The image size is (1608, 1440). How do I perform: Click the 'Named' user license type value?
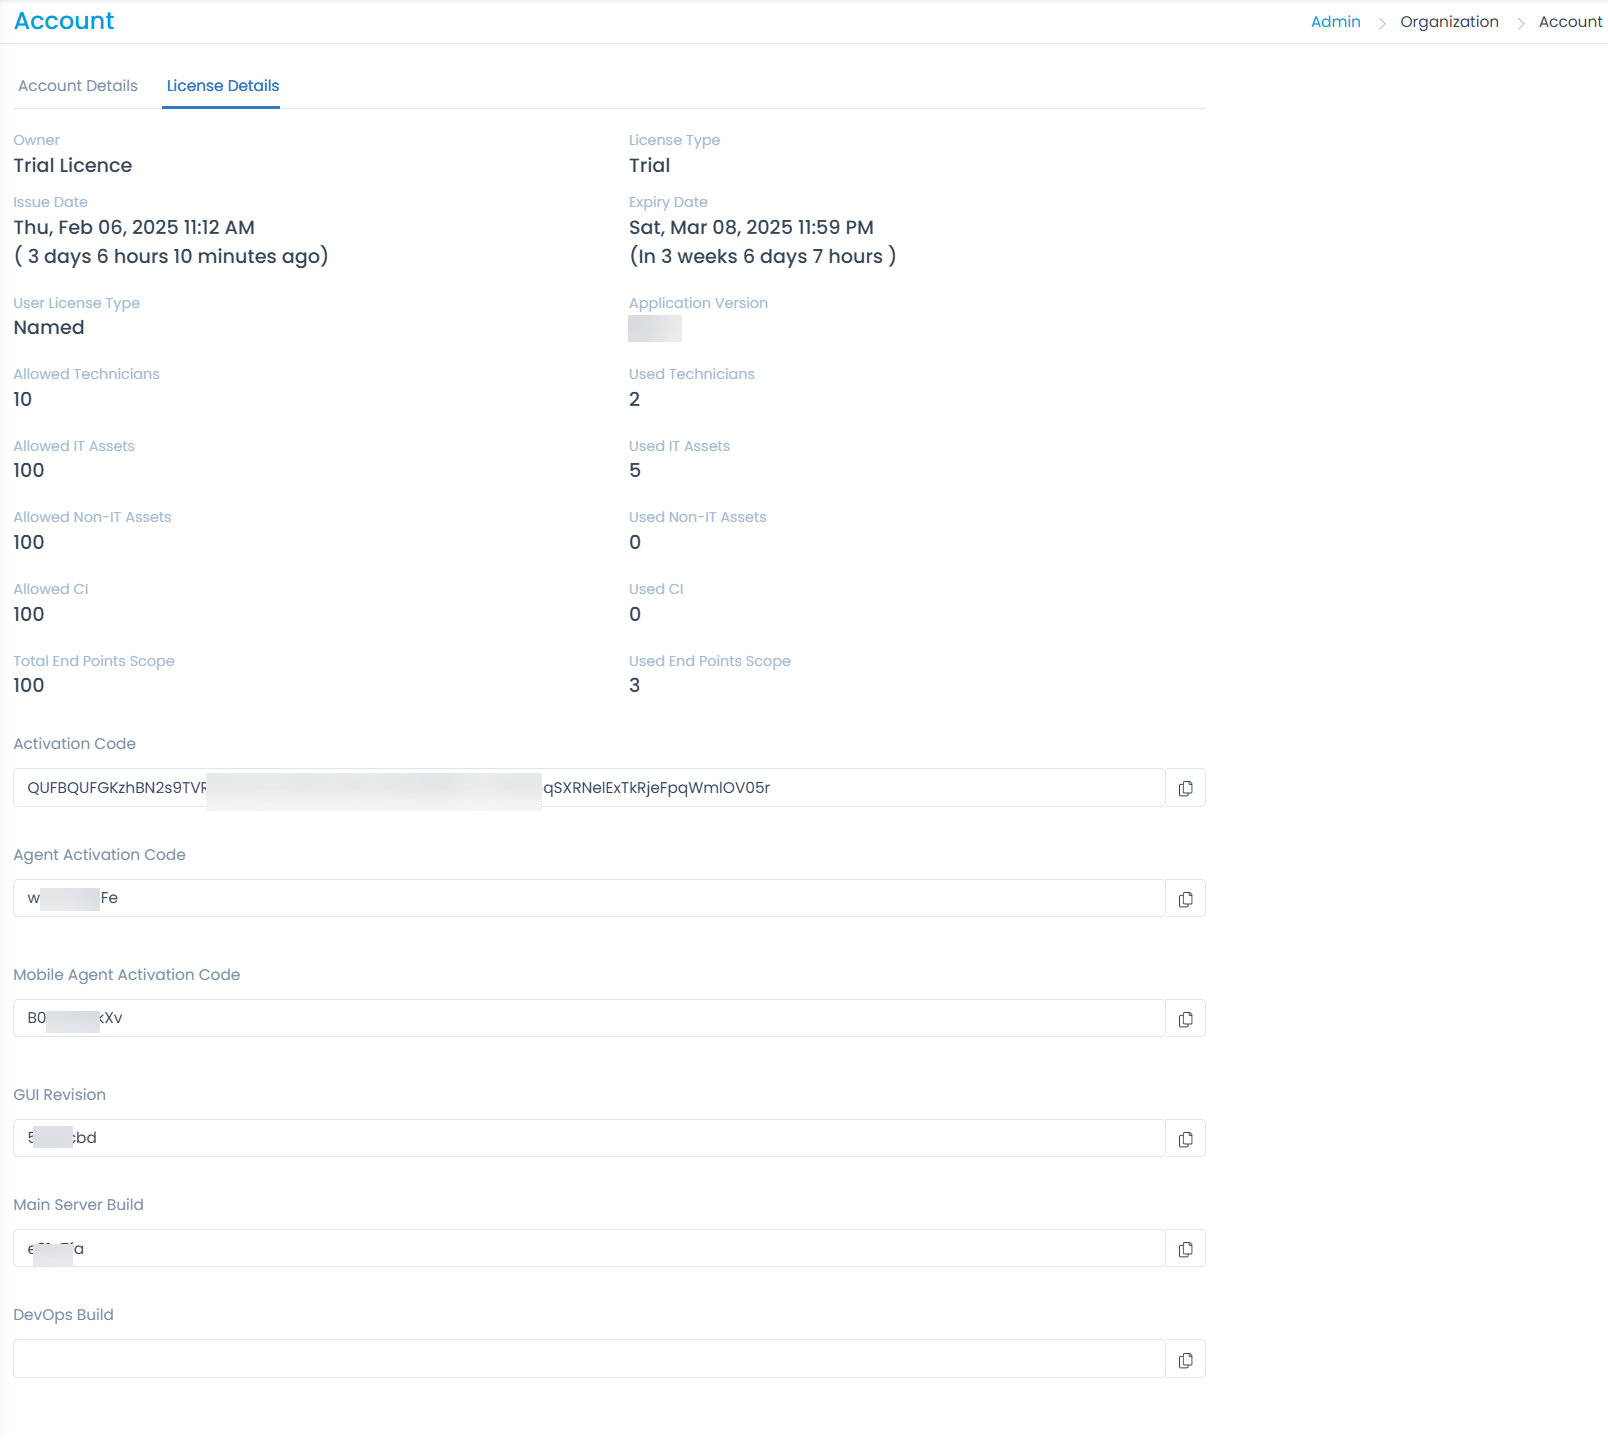coord(49,327)
